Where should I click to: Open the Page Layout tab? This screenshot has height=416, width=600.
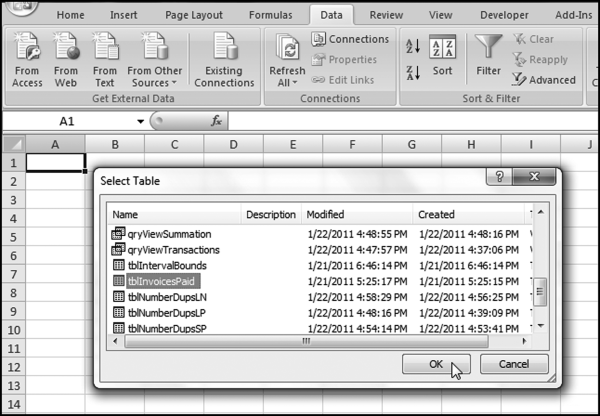[x=194, y=15]
